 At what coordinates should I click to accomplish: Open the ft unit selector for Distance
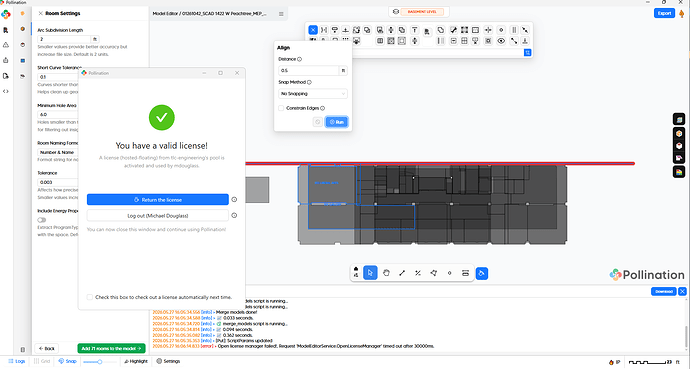click(343, 70)
